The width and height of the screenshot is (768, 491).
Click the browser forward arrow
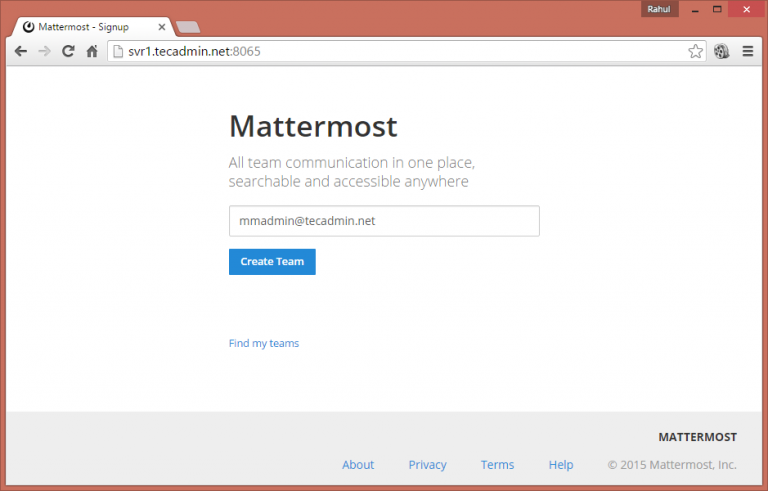pyautogui.click(x=44, y=52)
